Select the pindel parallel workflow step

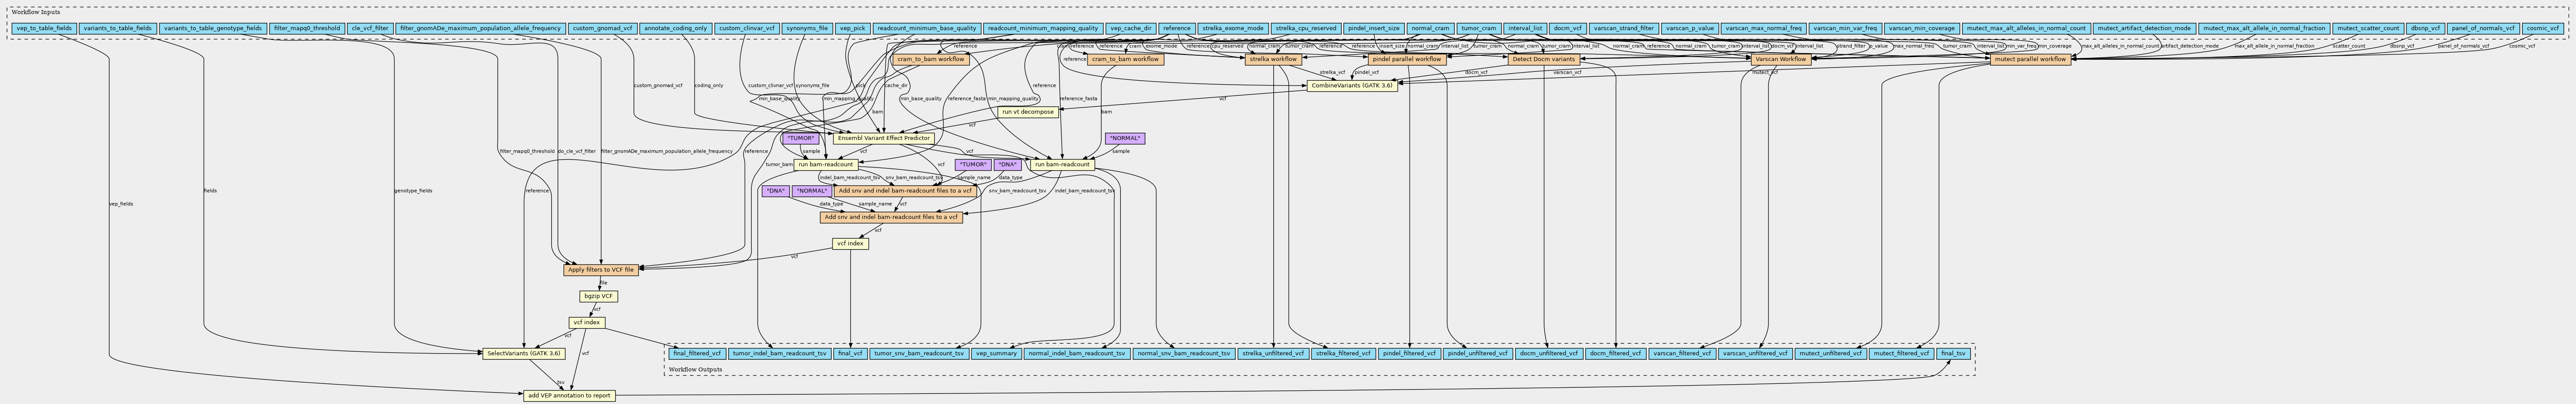coord(1407,59)
